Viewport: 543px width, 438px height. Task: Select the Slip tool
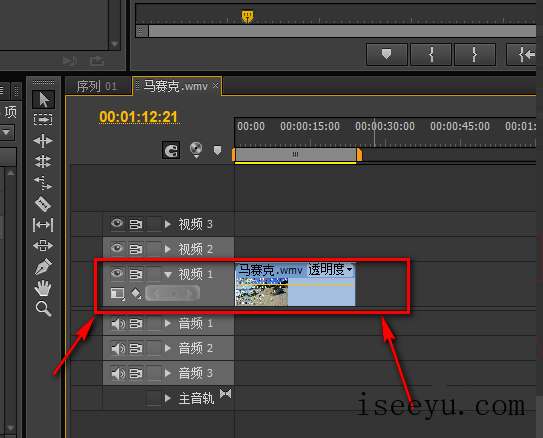click(x=43, y=225)
